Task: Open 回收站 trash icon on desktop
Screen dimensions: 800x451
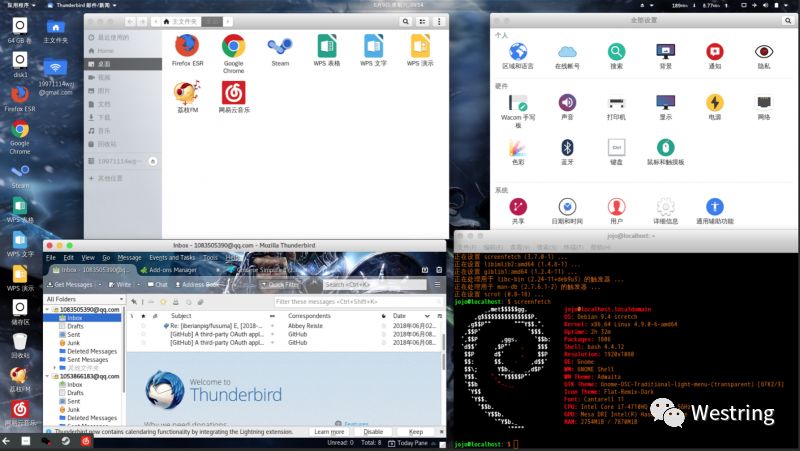Action: pos(20,346)
